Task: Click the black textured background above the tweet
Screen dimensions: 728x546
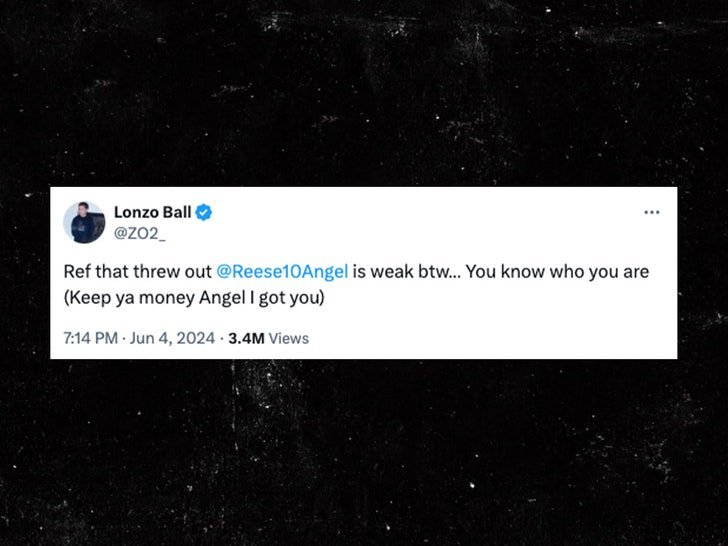Action: click(x=364, y=93)
